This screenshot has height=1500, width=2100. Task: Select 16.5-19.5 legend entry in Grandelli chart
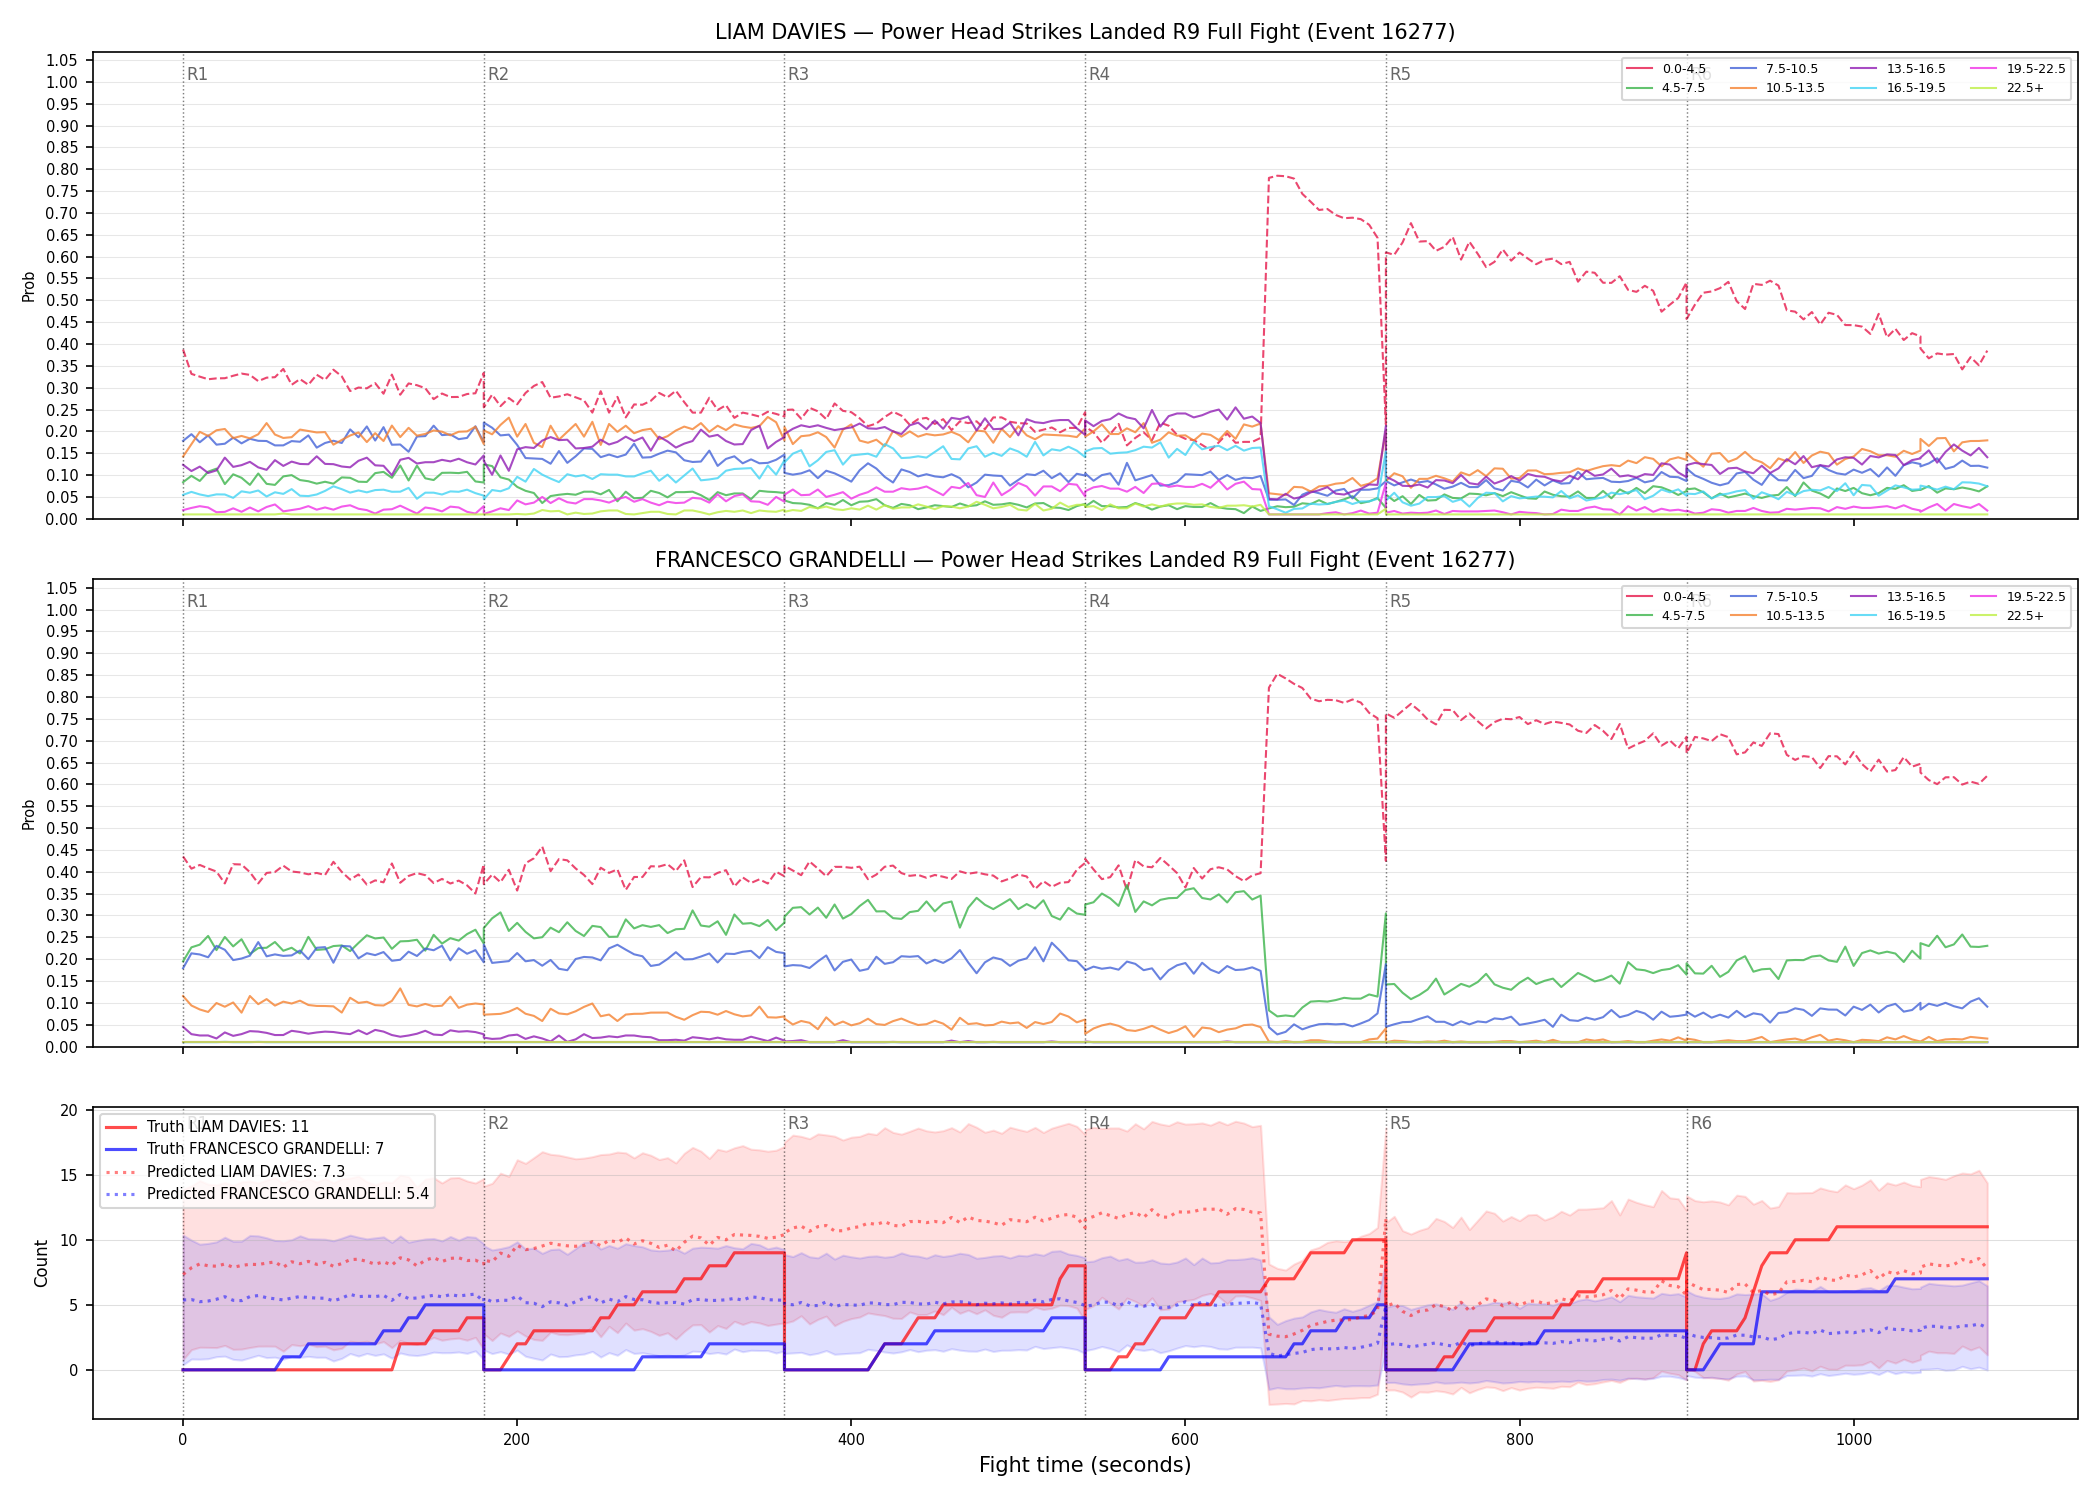[1898, 616]
